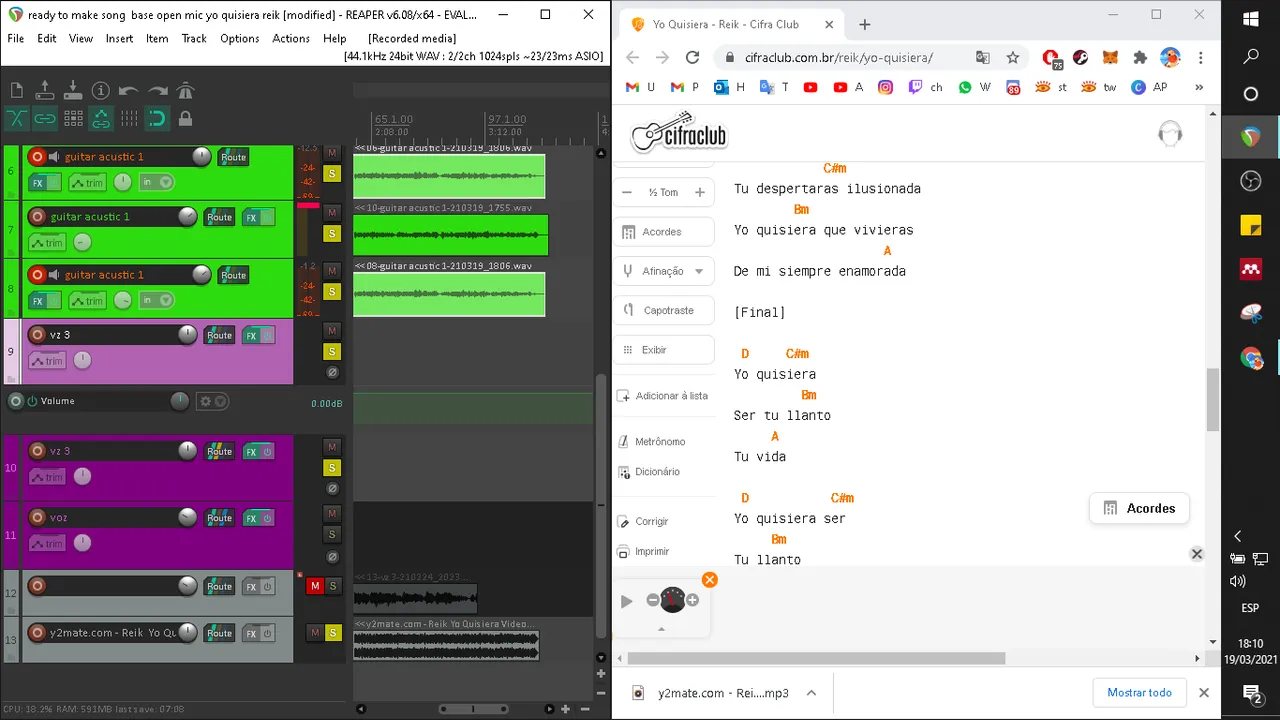The image size is (1280, 720).
Task: Open REAPER's Edit menu
Action: (47, 38)
